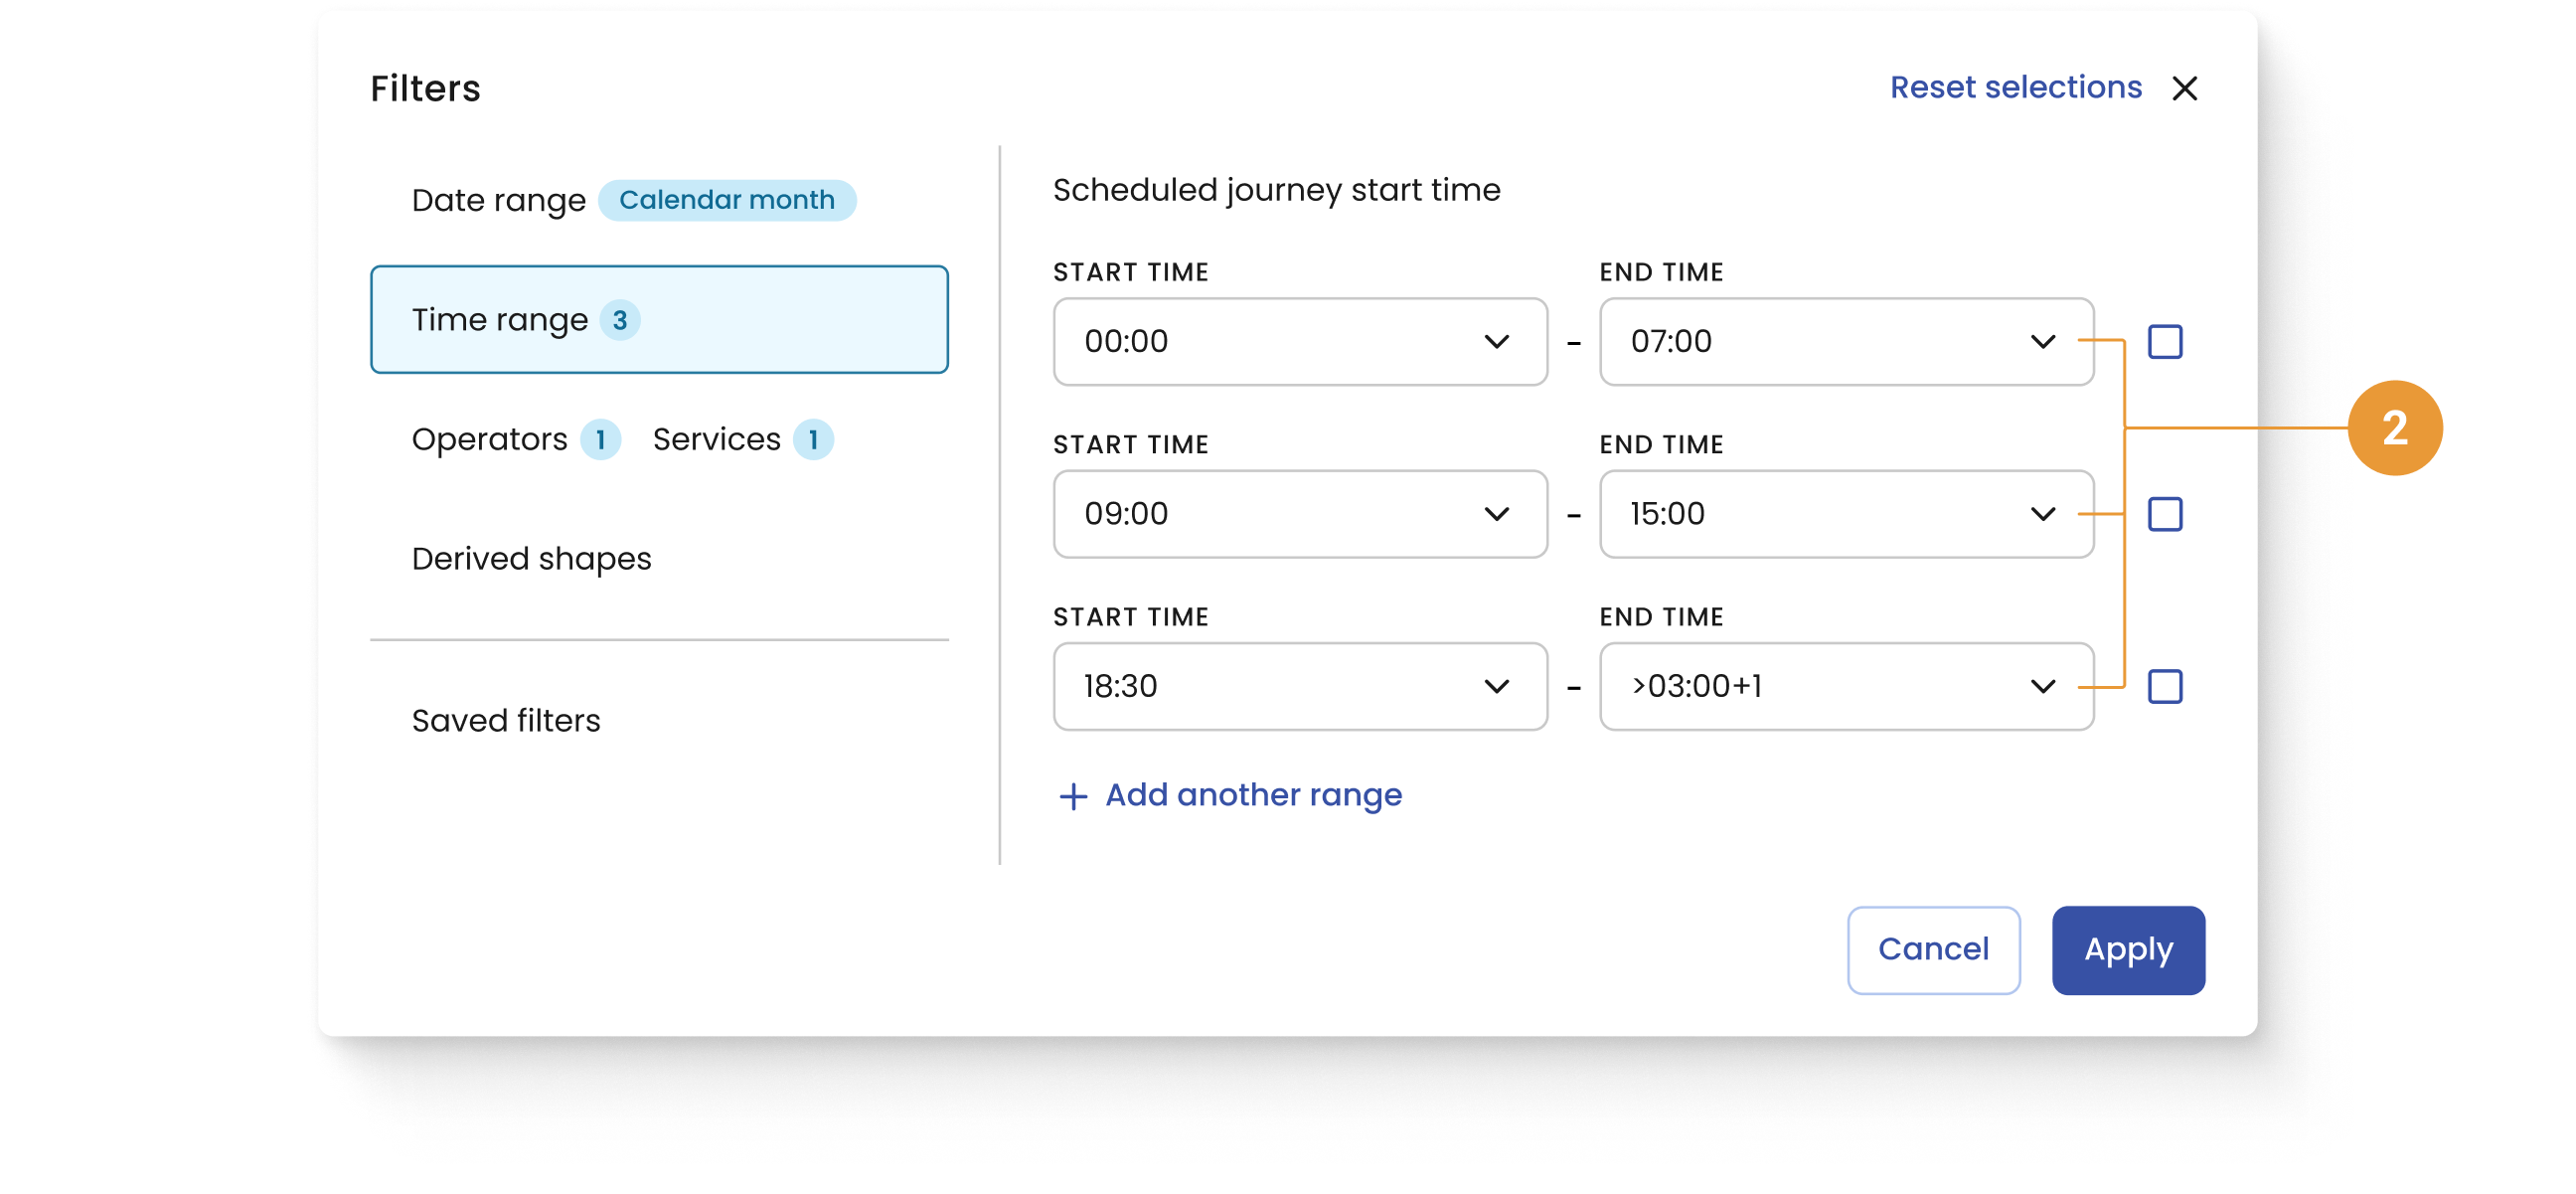Tick the checkbox for the 18:30 range
Screen dimensions: 2576x1194
pyautogui.click(x=2165, y=686)
